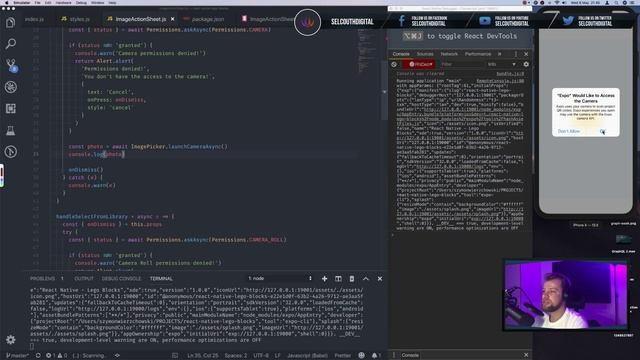Open the Window menu in menu bar
The width and height of the screenshot is (640, 360).
(x=98, y=2)
